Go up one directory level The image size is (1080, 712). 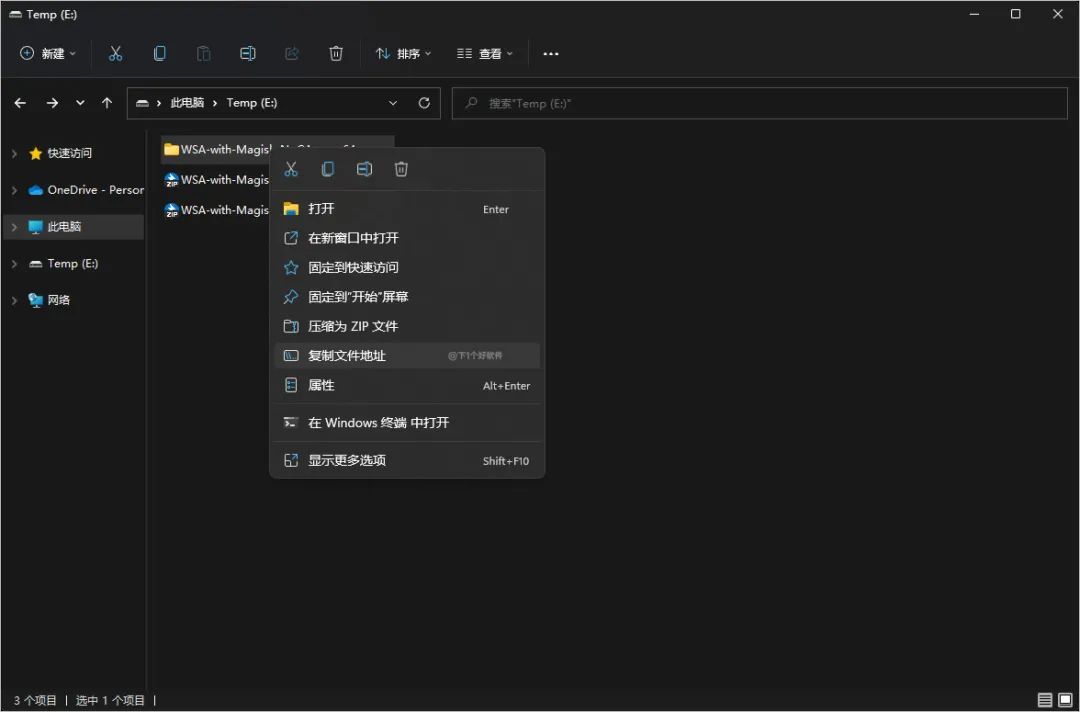107,103
